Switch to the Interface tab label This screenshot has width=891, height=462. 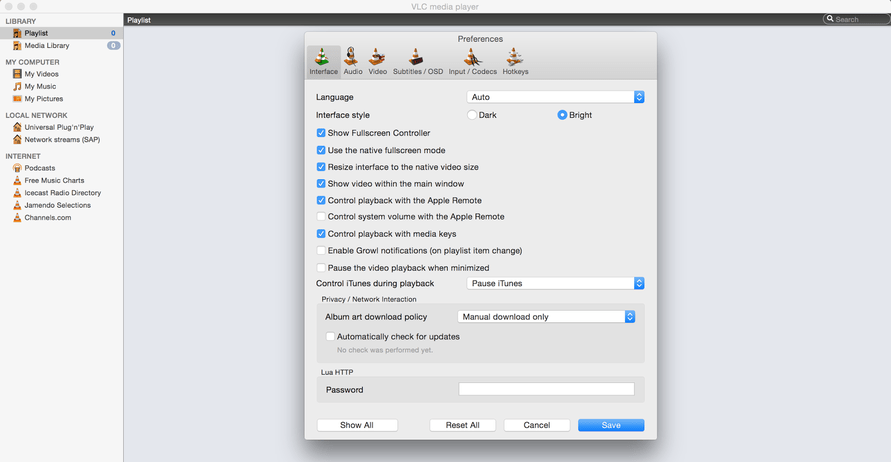tap(323, 72)
